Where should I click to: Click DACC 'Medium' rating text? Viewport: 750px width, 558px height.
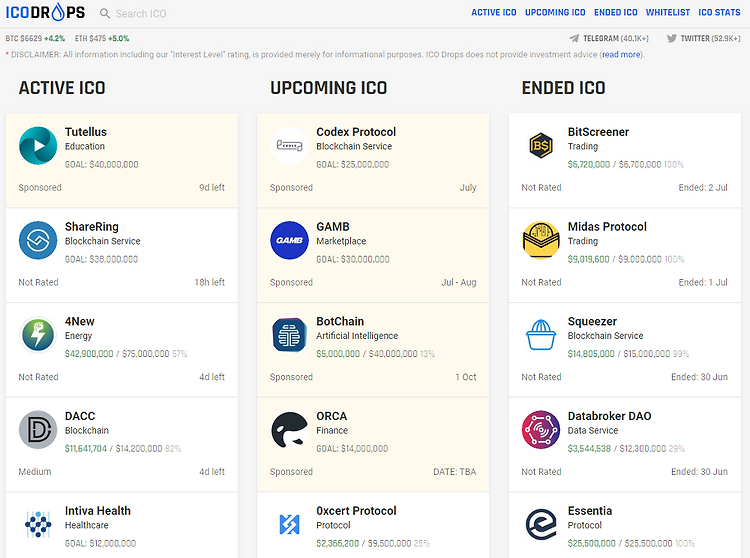pos(35,471)
